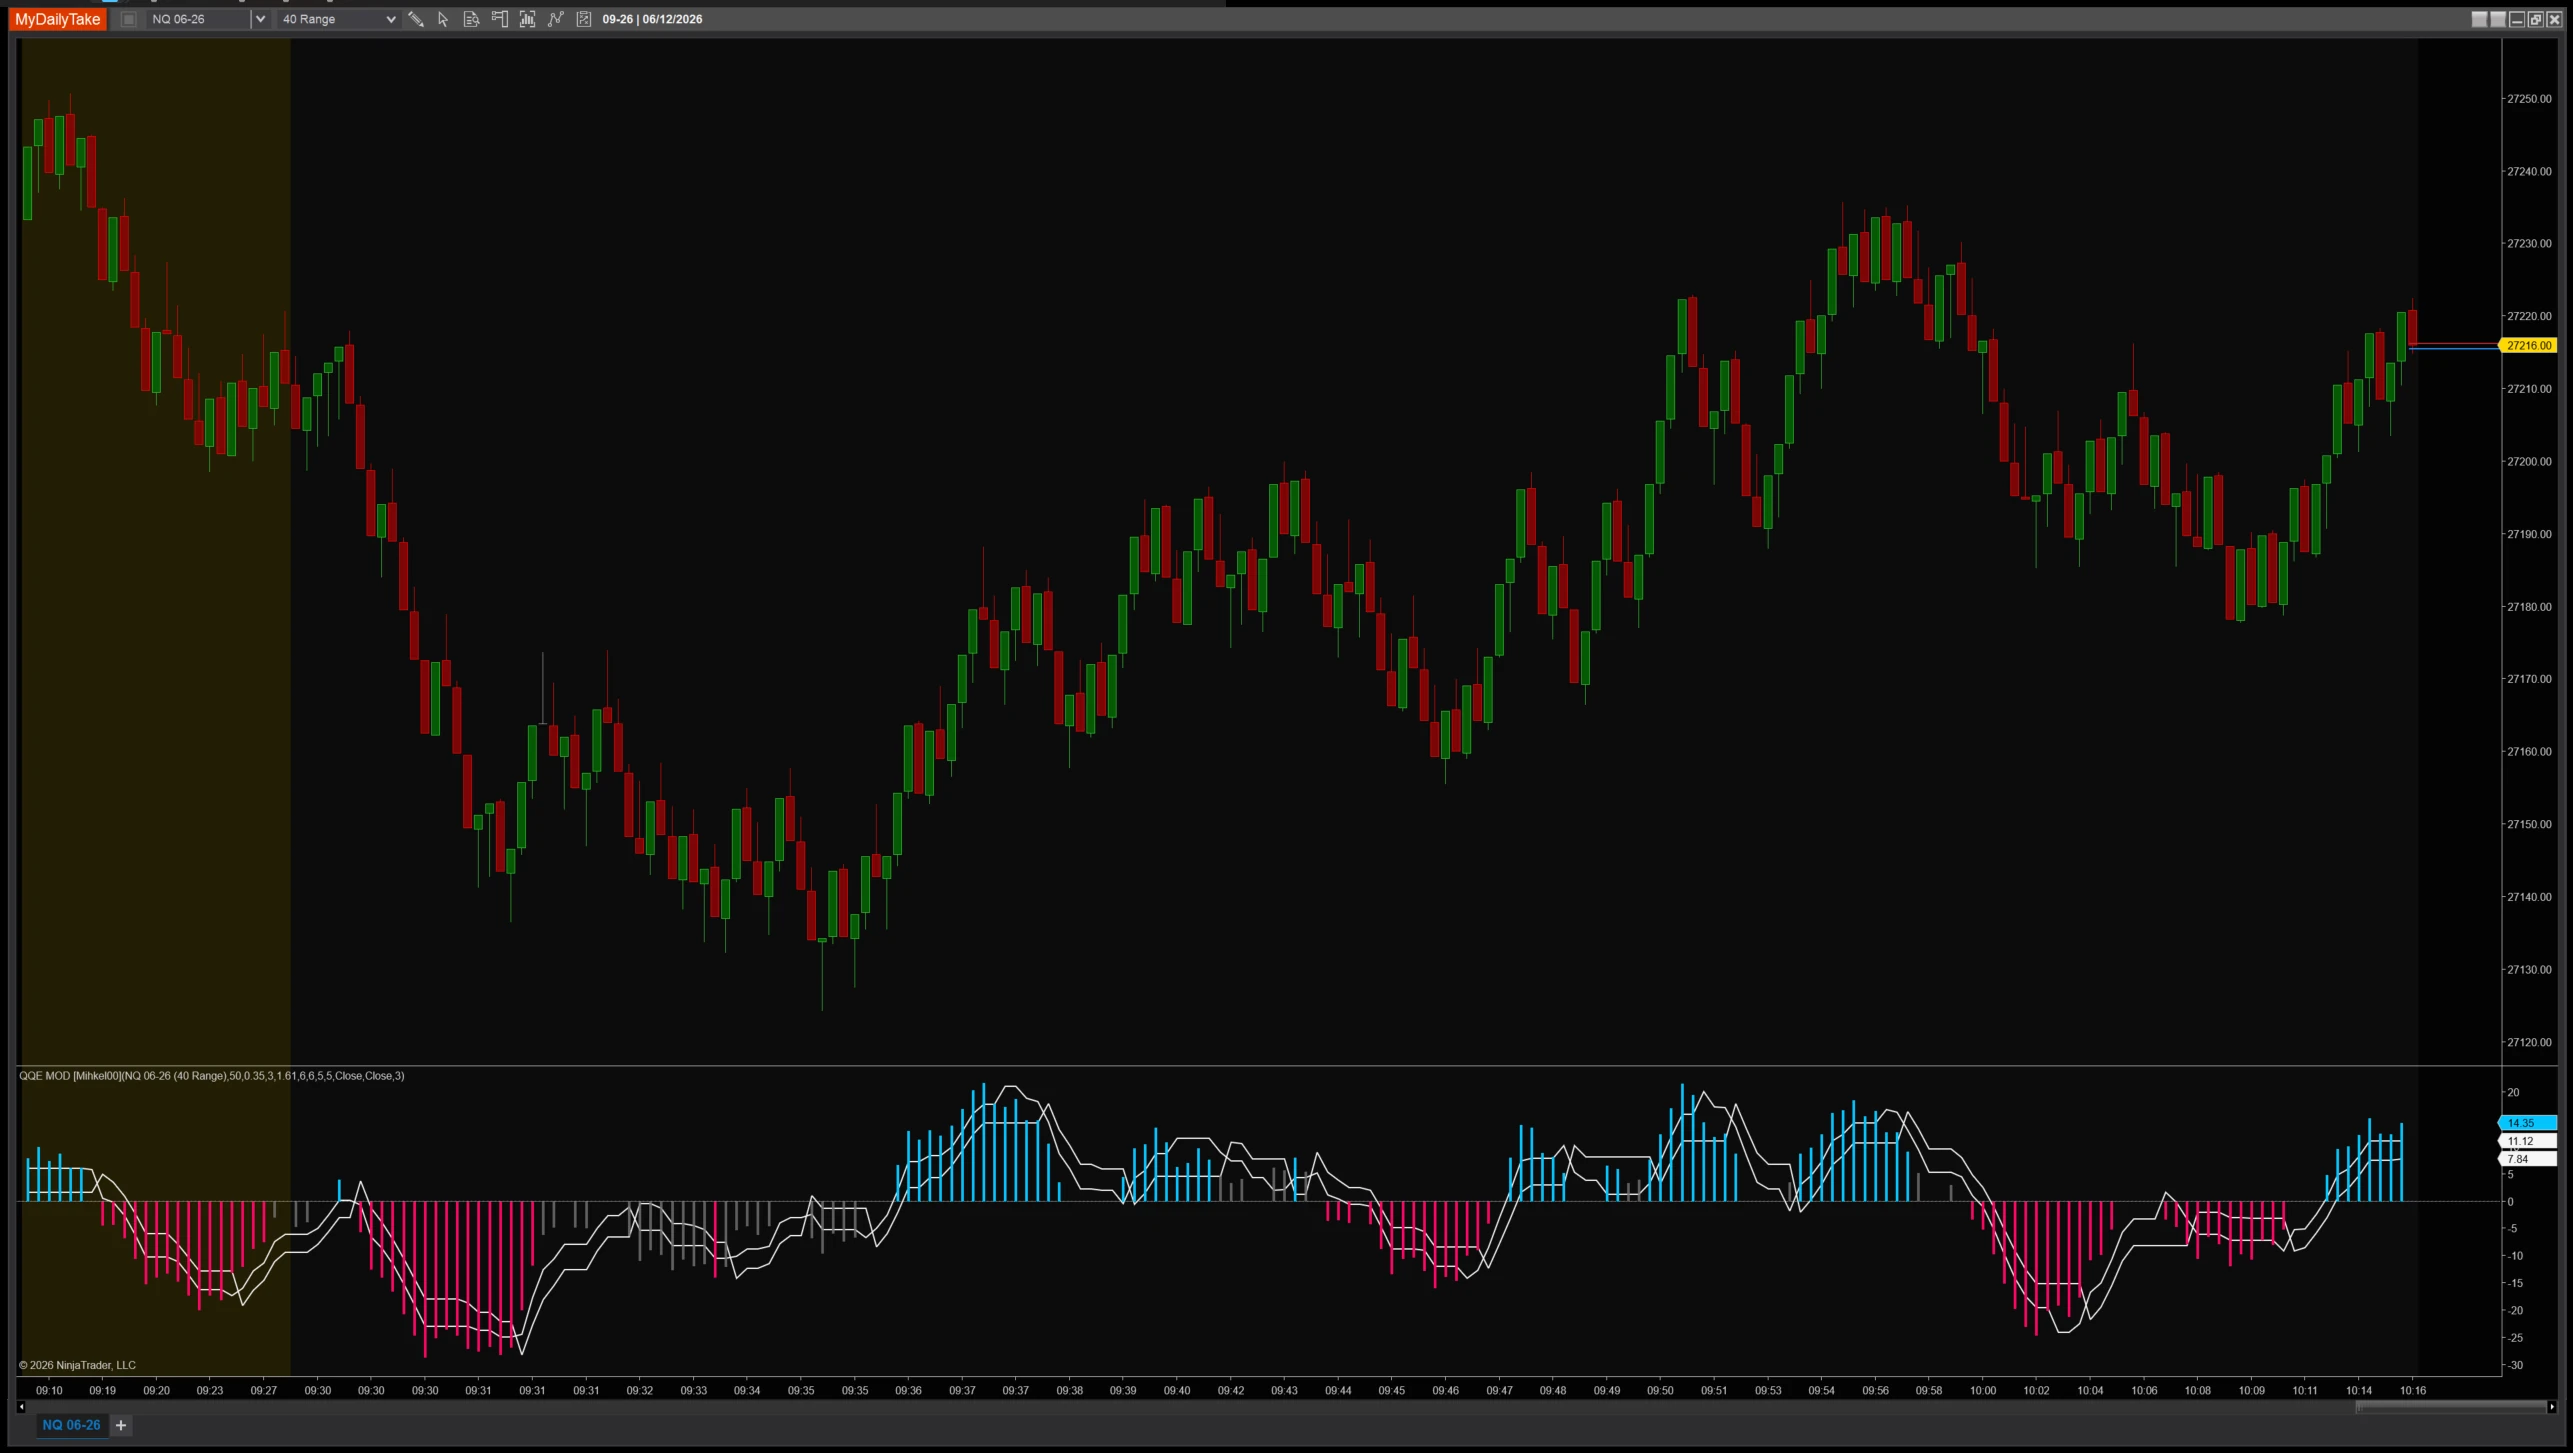Toggle the Chart Trader panel icon

(x=500, y=19)
